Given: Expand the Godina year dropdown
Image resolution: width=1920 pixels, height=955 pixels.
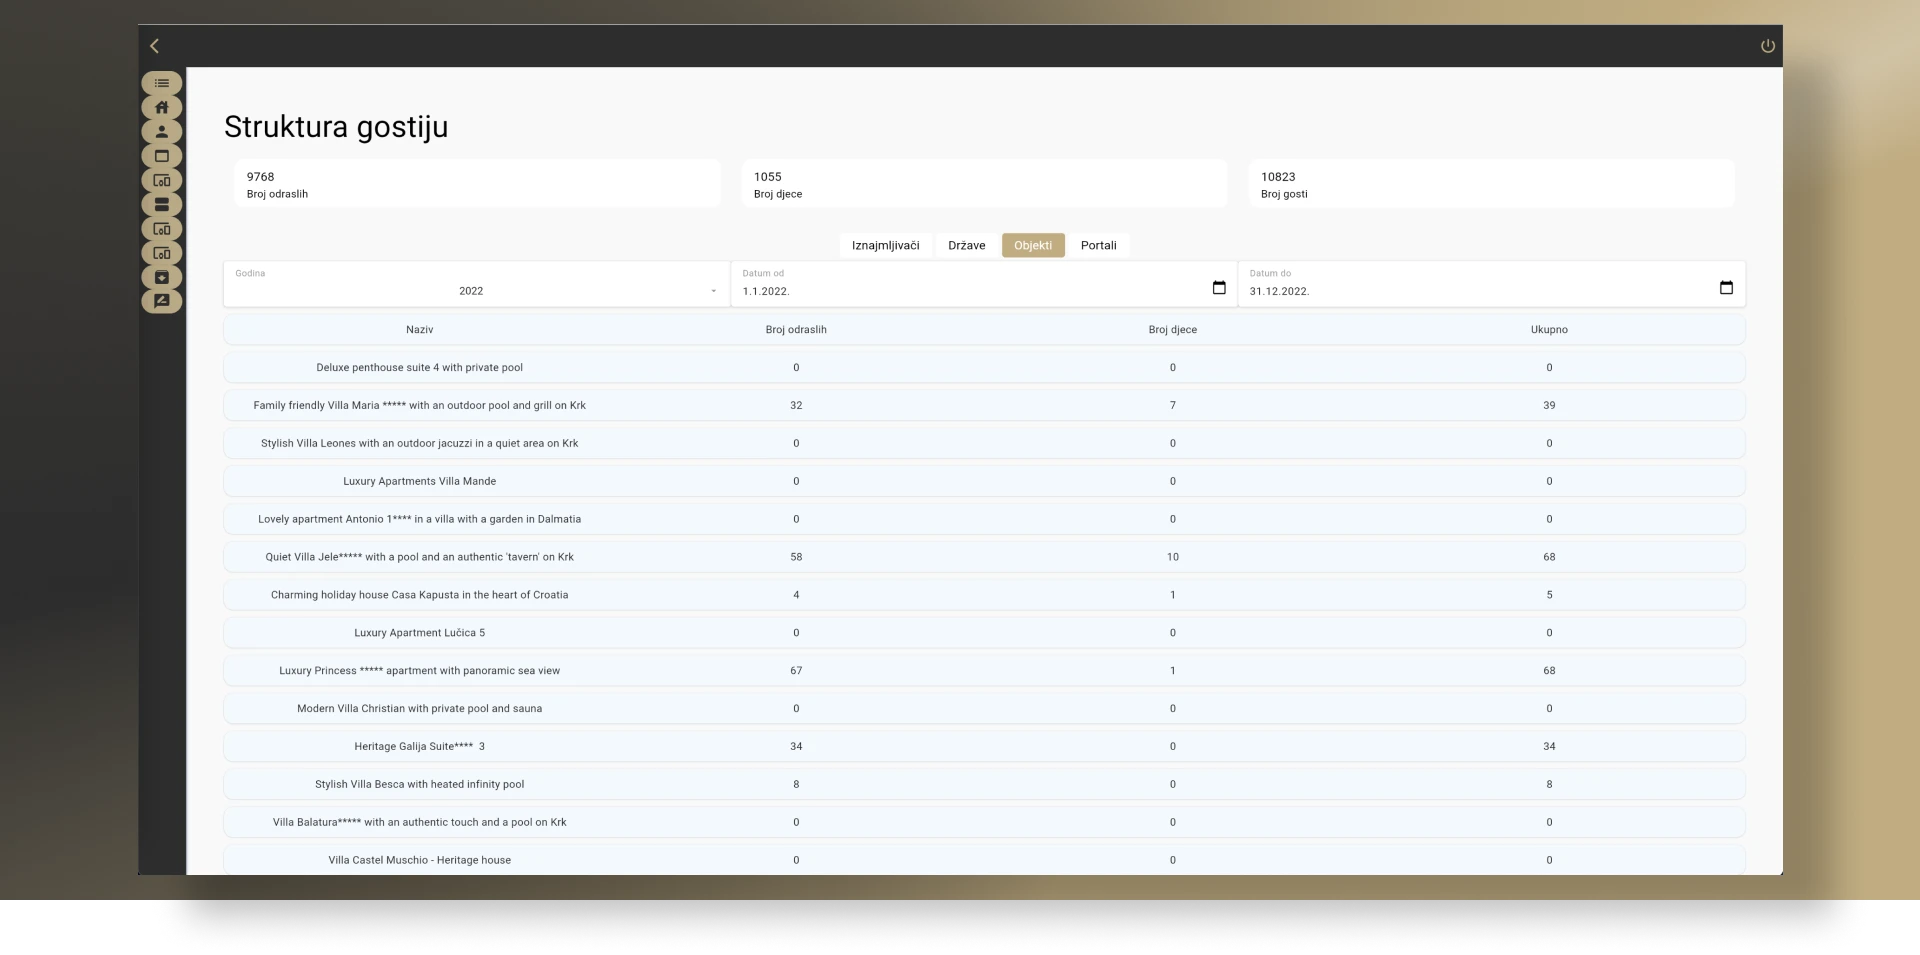Looking at the screenshot, I should tap(477, 284).
